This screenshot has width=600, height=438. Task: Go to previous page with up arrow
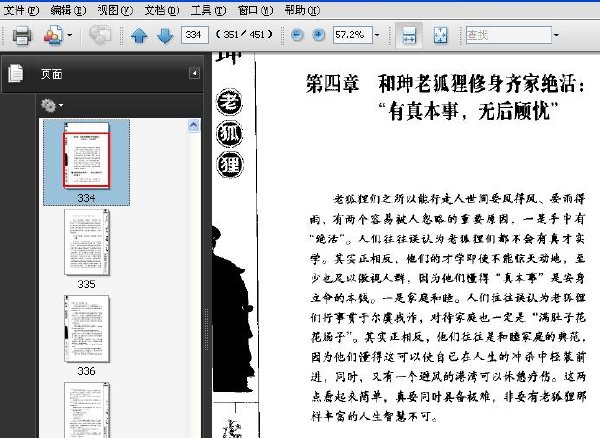[139, 36]
